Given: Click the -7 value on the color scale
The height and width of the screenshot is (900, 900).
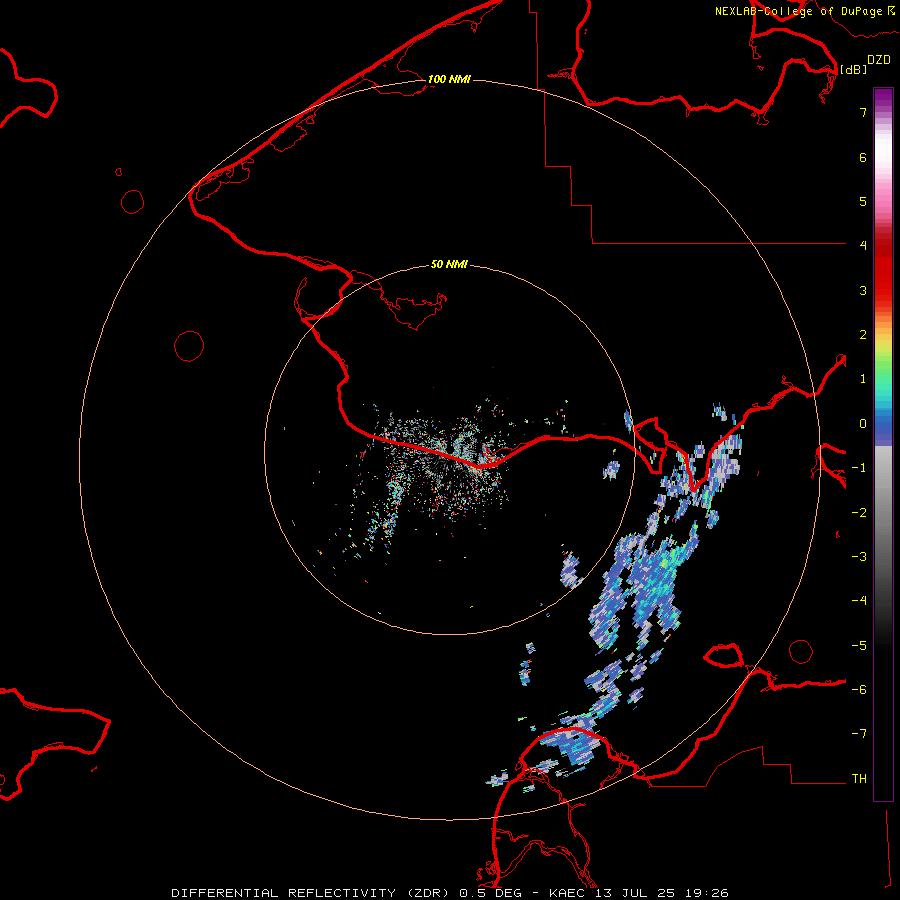Looking at the screenshot, I should [859, 734].
